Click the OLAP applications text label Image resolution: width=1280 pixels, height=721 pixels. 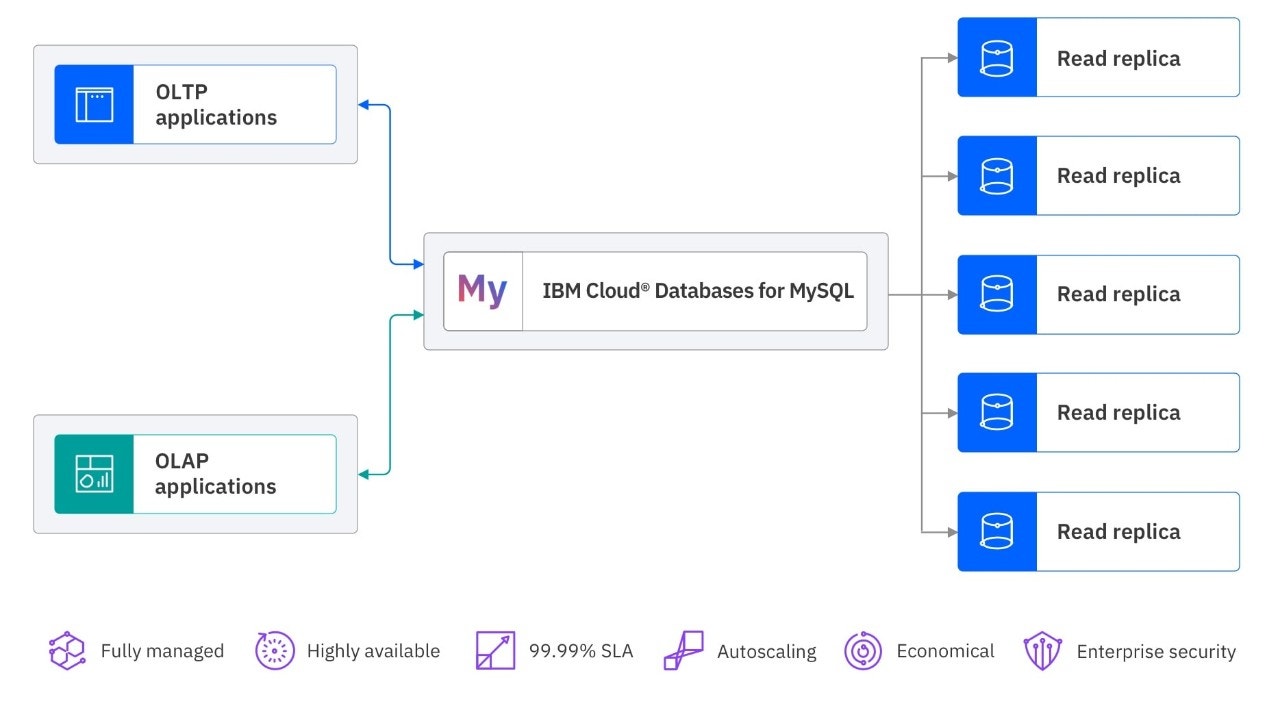pyautogui.click(x=214, y=474)
